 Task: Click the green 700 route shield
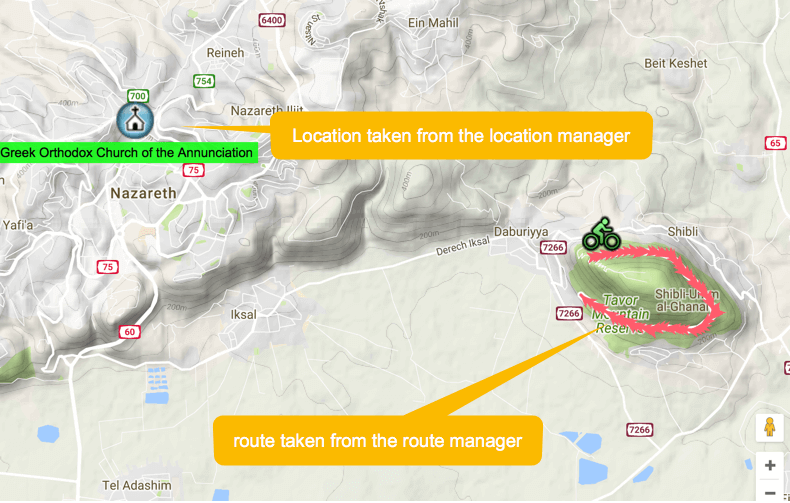138,96
